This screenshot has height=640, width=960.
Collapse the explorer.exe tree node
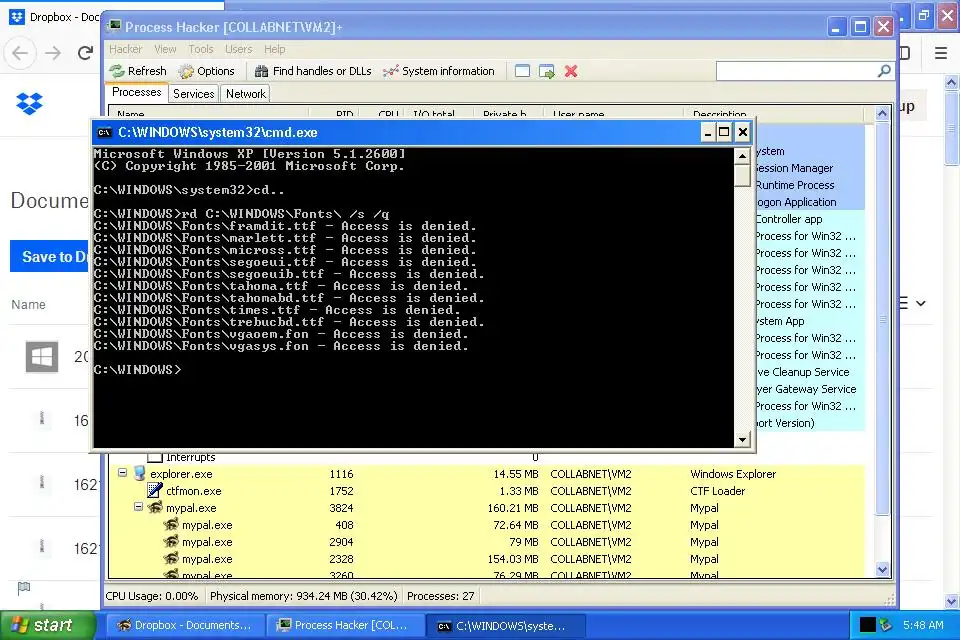click(x=122, y=473)
